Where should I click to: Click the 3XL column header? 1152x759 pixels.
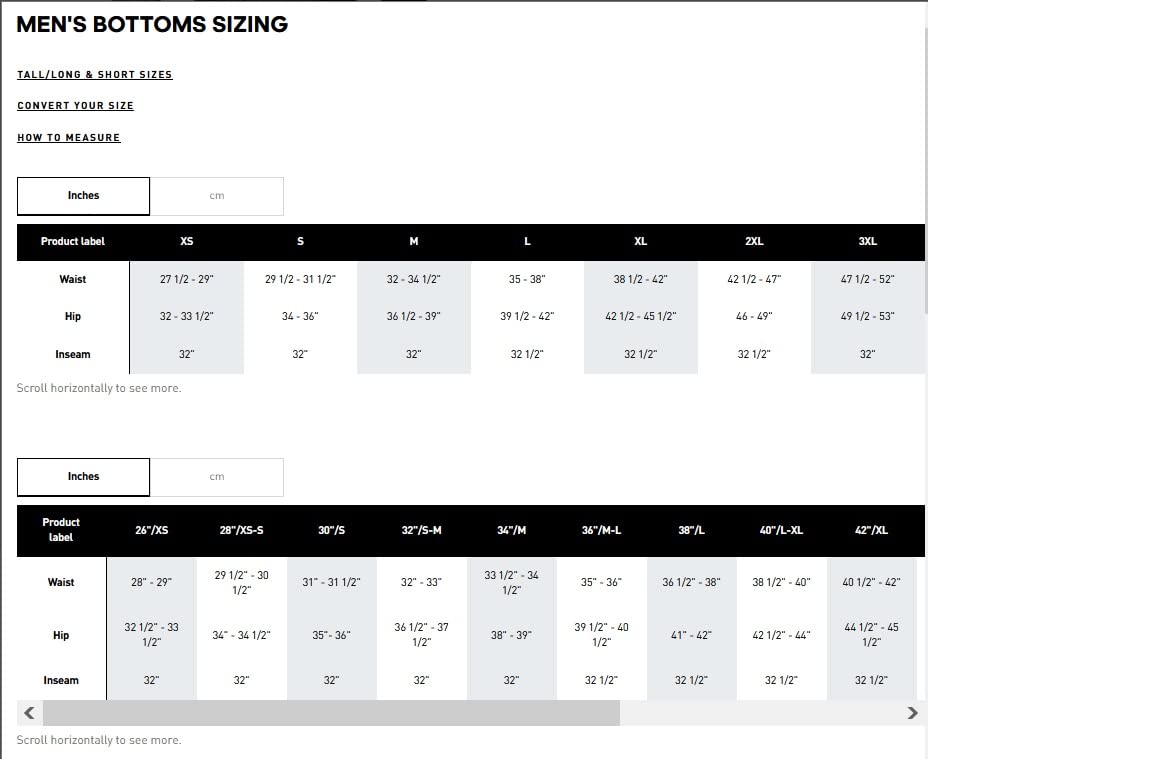868,242
